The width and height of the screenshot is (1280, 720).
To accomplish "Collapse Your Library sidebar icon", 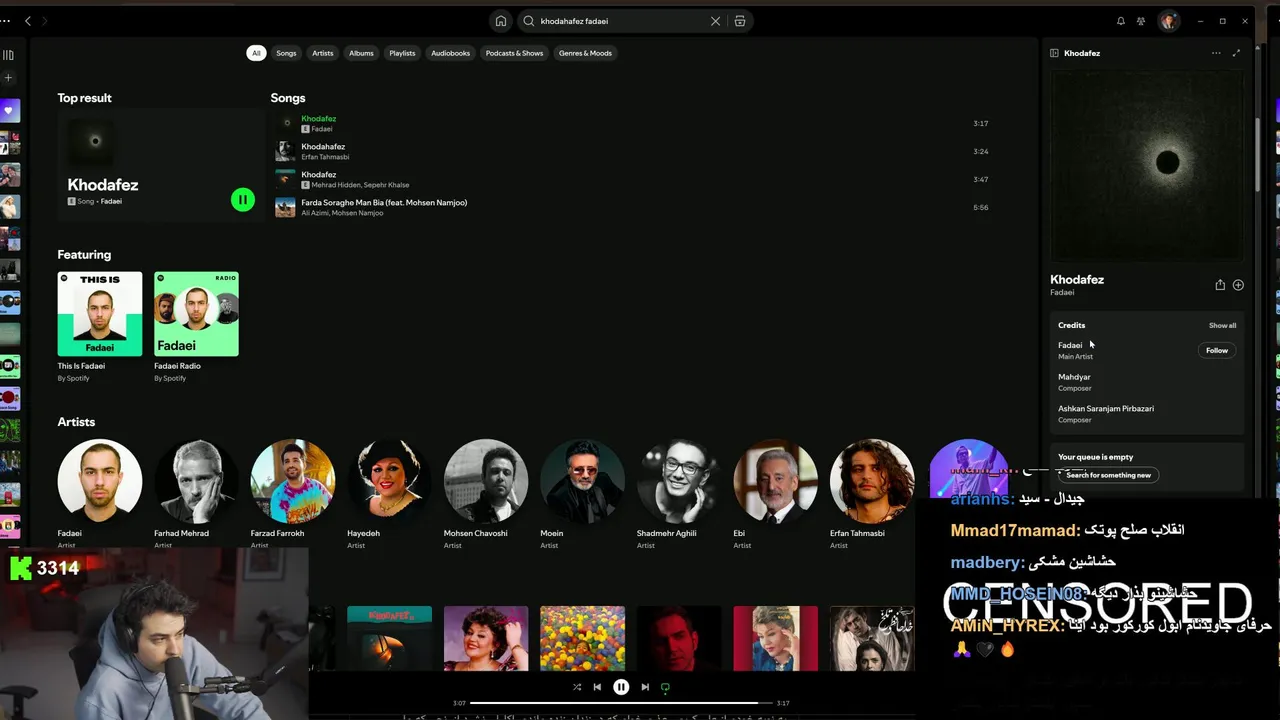I will pos(8,55).
